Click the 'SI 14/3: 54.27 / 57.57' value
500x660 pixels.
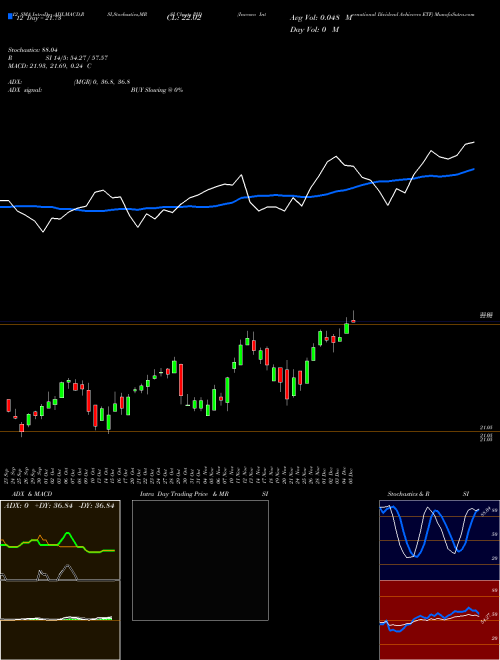(77, 58)
